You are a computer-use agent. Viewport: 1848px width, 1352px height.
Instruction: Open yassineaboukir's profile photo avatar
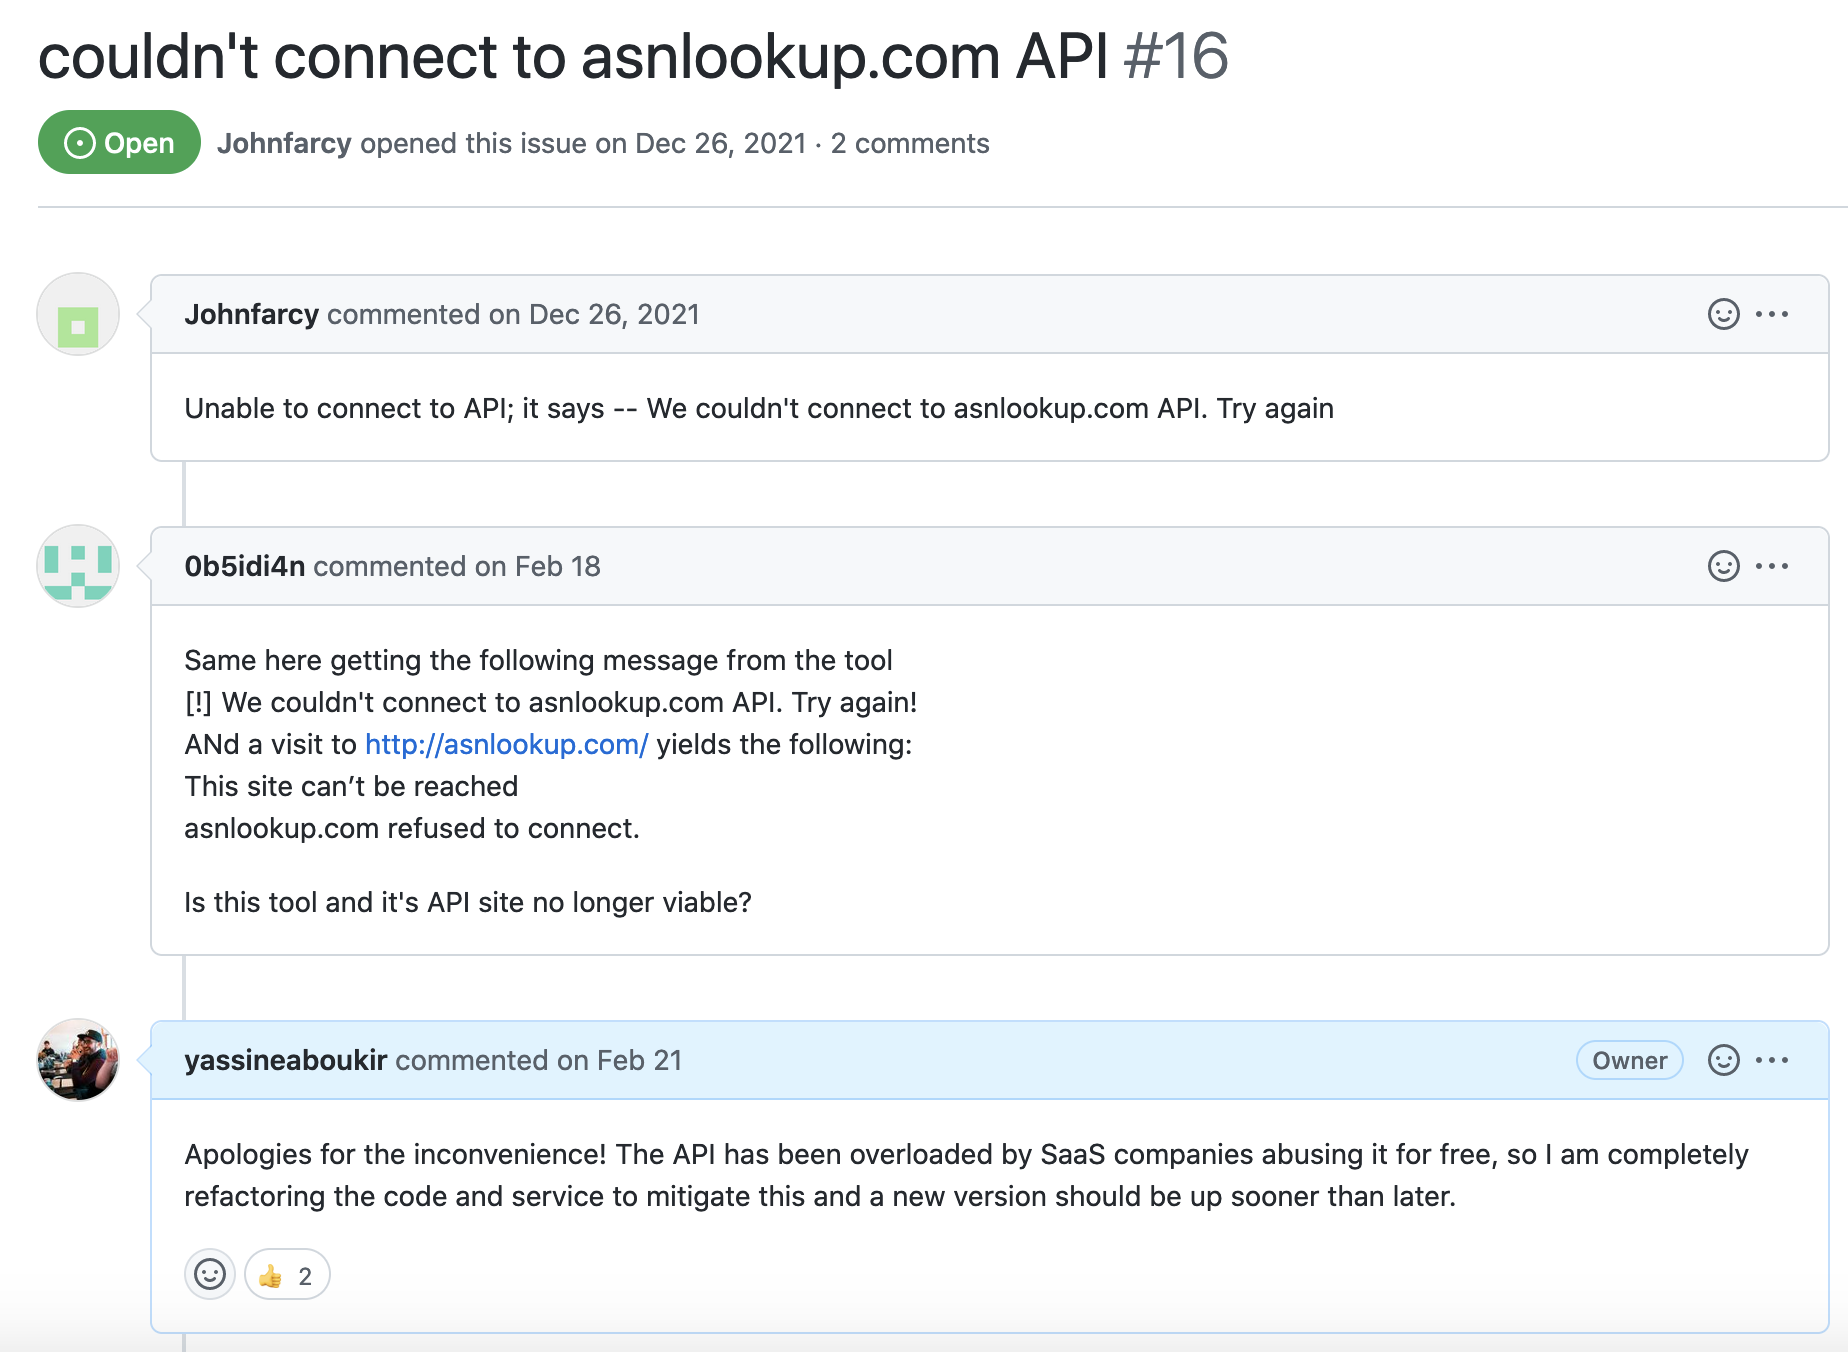(x=78, y=1060)
